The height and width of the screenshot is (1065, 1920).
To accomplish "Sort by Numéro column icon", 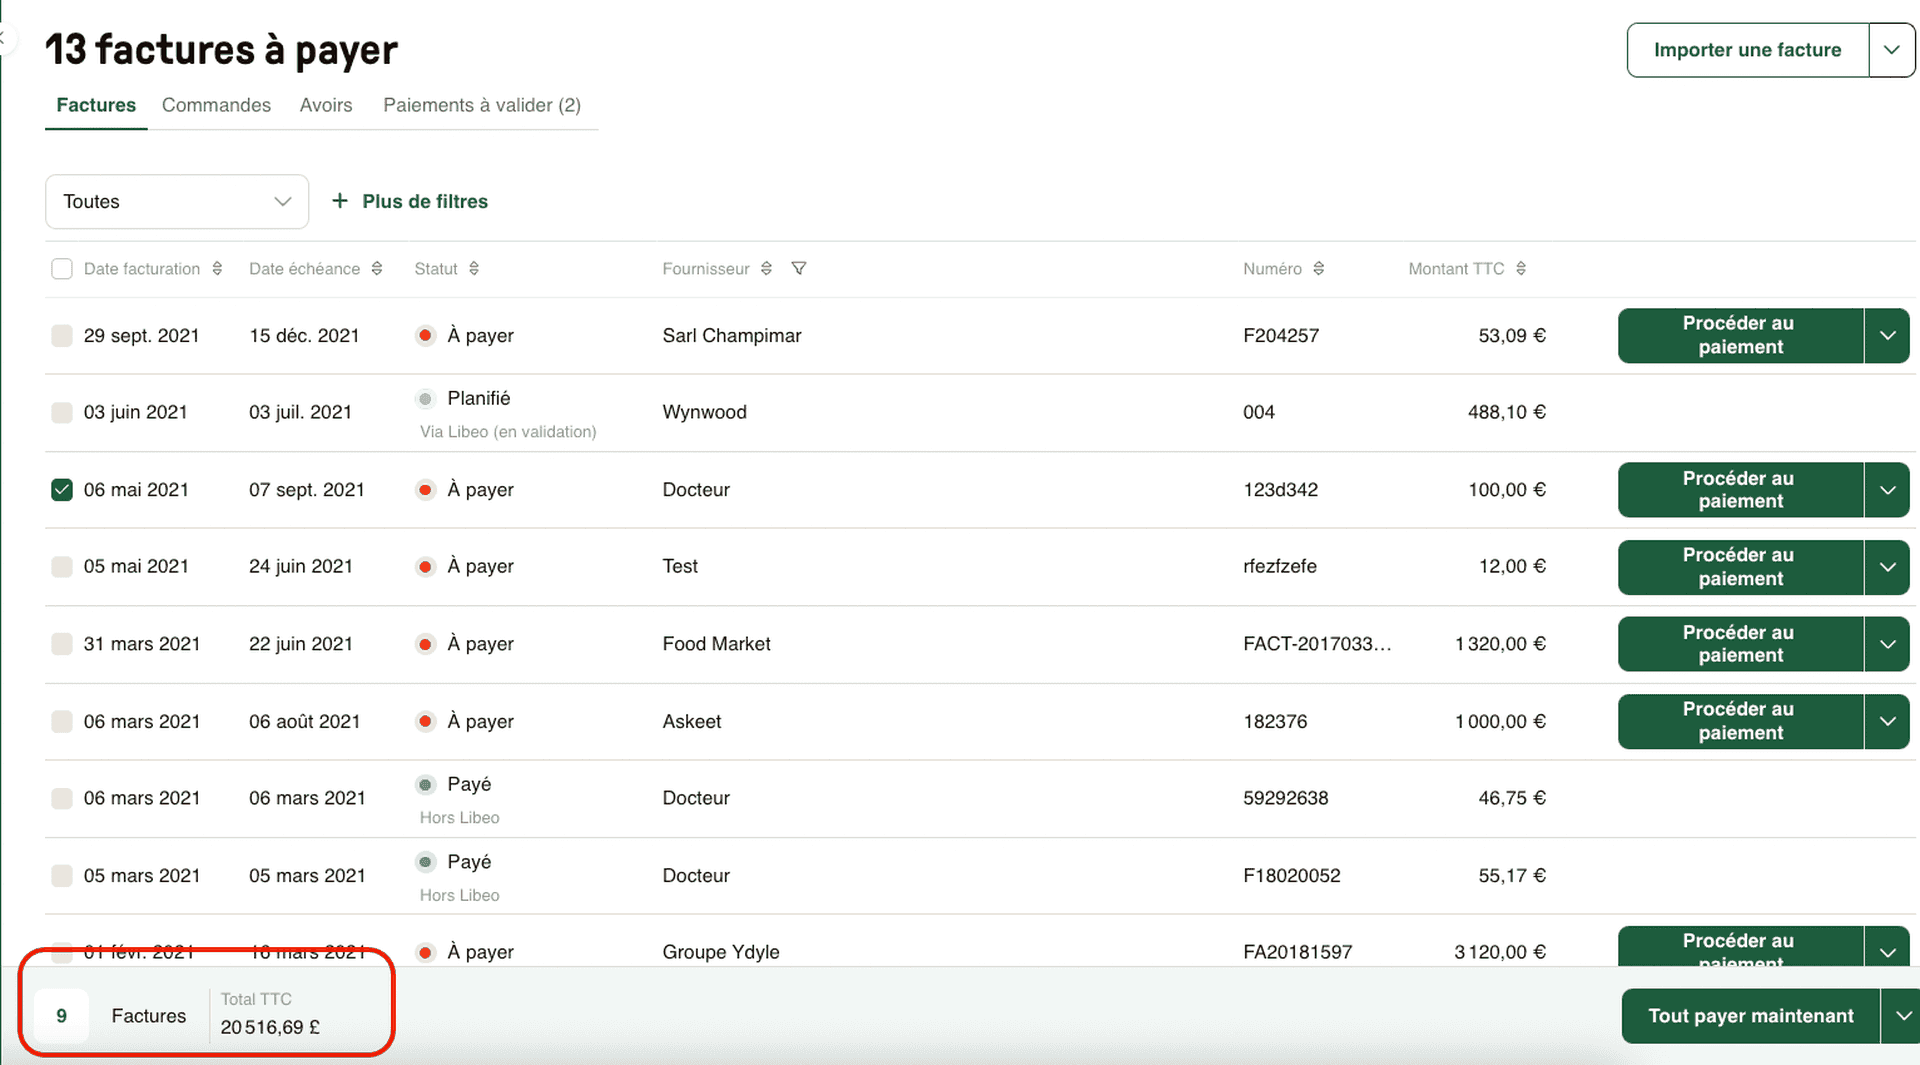I will pos(1319,269).
